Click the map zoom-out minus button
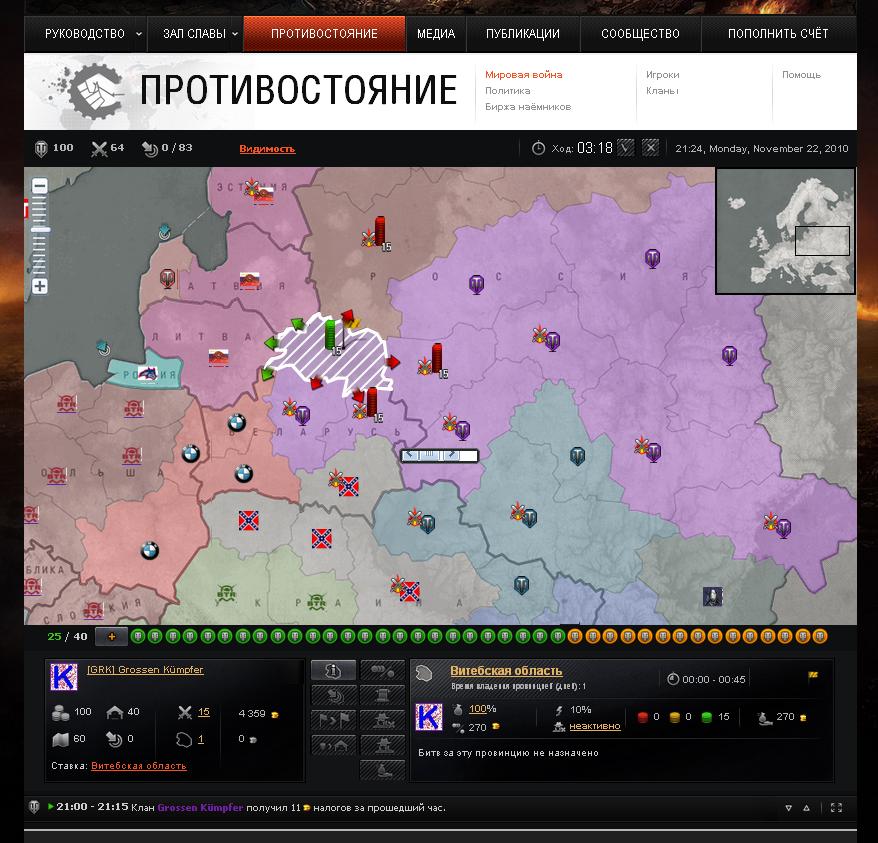 (40, 186)
